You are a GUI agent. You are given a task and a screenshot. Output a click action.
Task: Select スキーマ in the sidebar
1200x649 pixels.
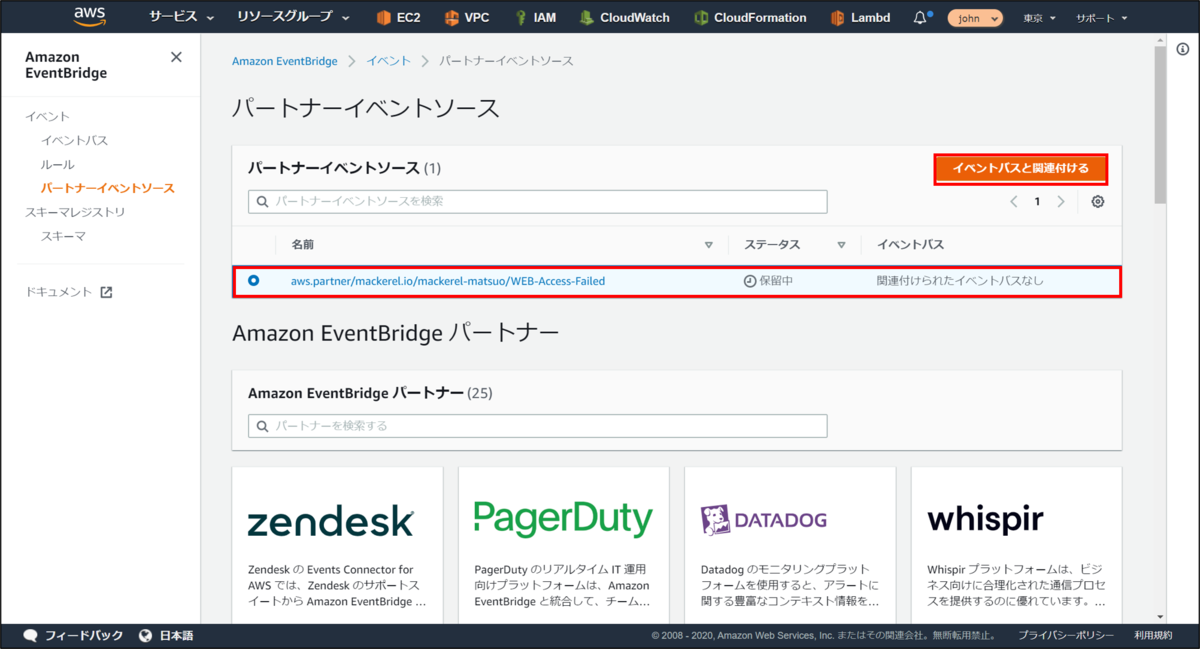click(63, 236)
